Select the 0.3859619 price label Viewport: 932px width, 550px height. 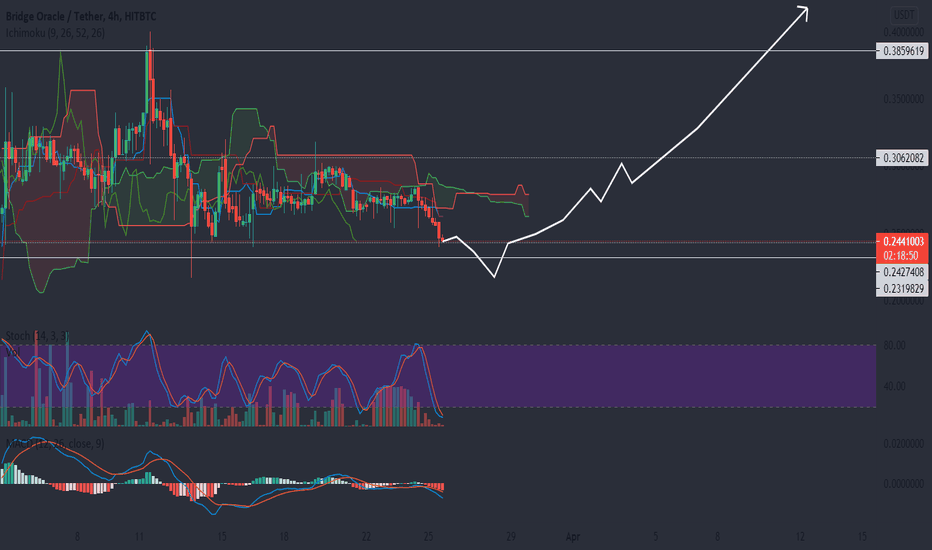pyautogui.click(x=903, y=51)
